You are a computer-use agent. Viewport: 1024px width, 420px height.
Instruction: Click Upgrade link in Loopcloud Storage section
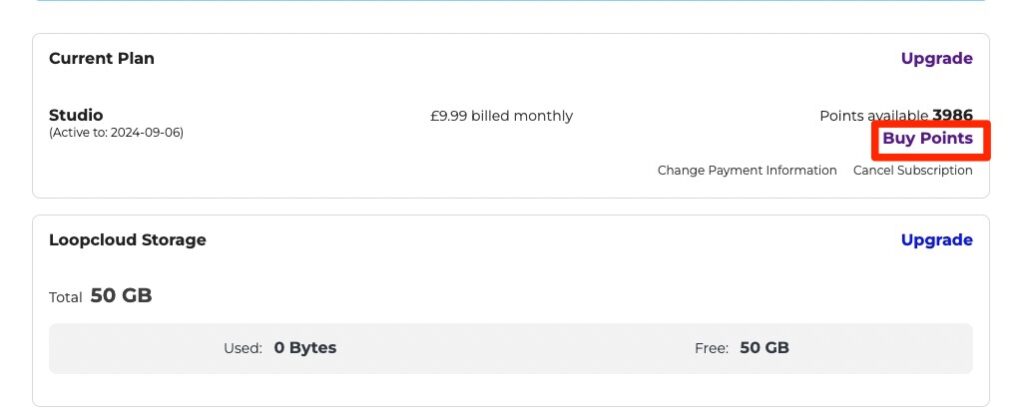(936, 240)
